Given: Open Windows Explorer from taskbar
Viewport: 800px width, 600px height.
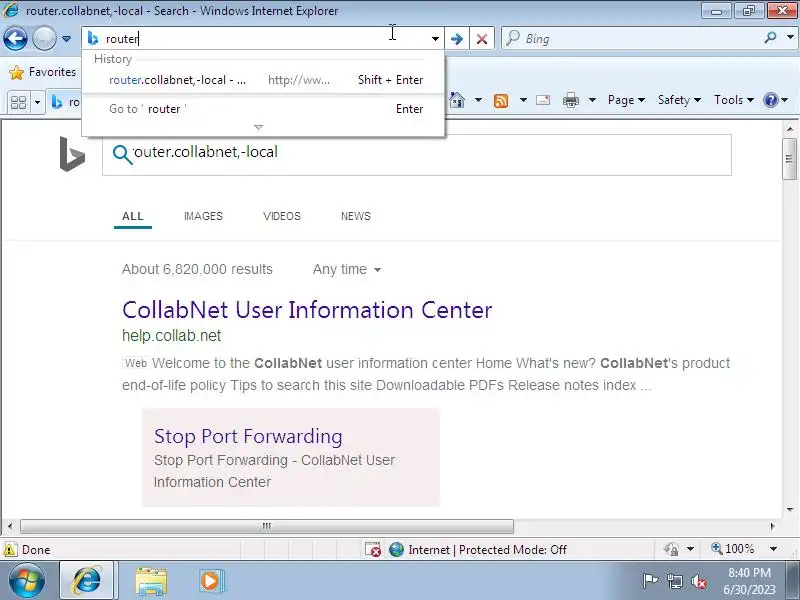Looking at the screenshot, I should [151, 581].
